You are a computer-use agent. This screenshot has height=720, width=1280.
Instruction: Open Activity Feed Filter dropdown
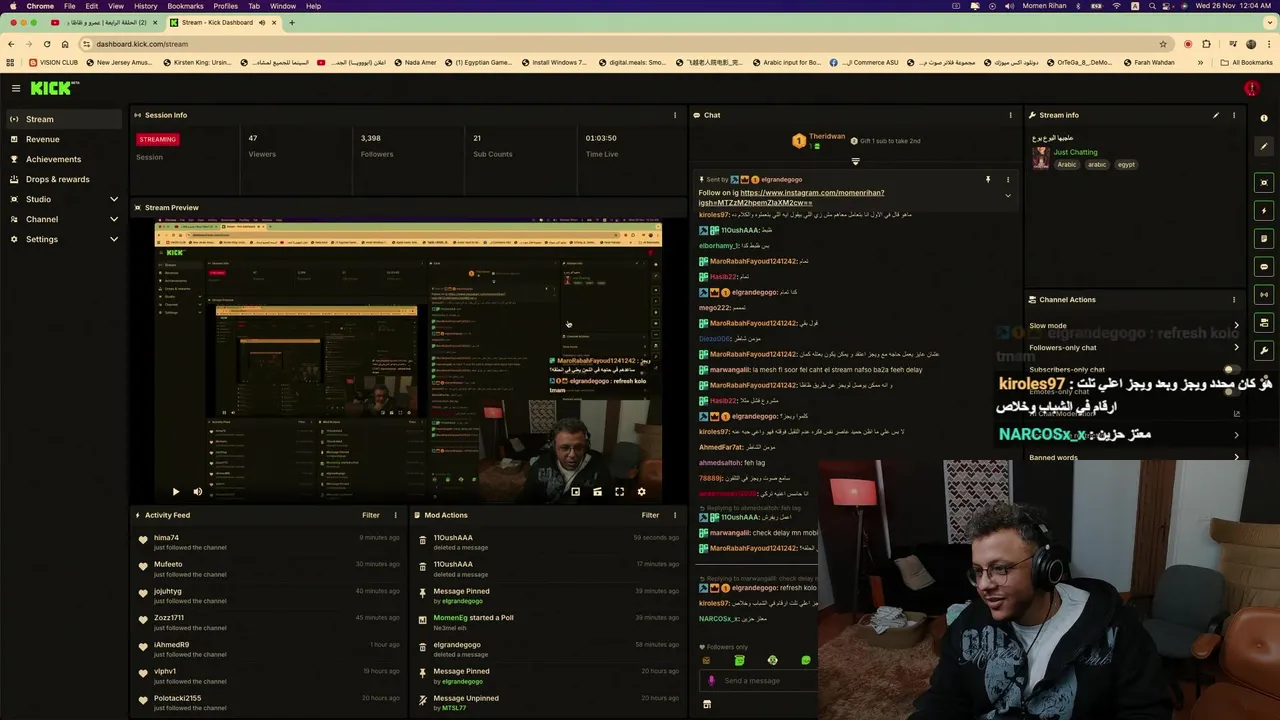click(371, 515)
